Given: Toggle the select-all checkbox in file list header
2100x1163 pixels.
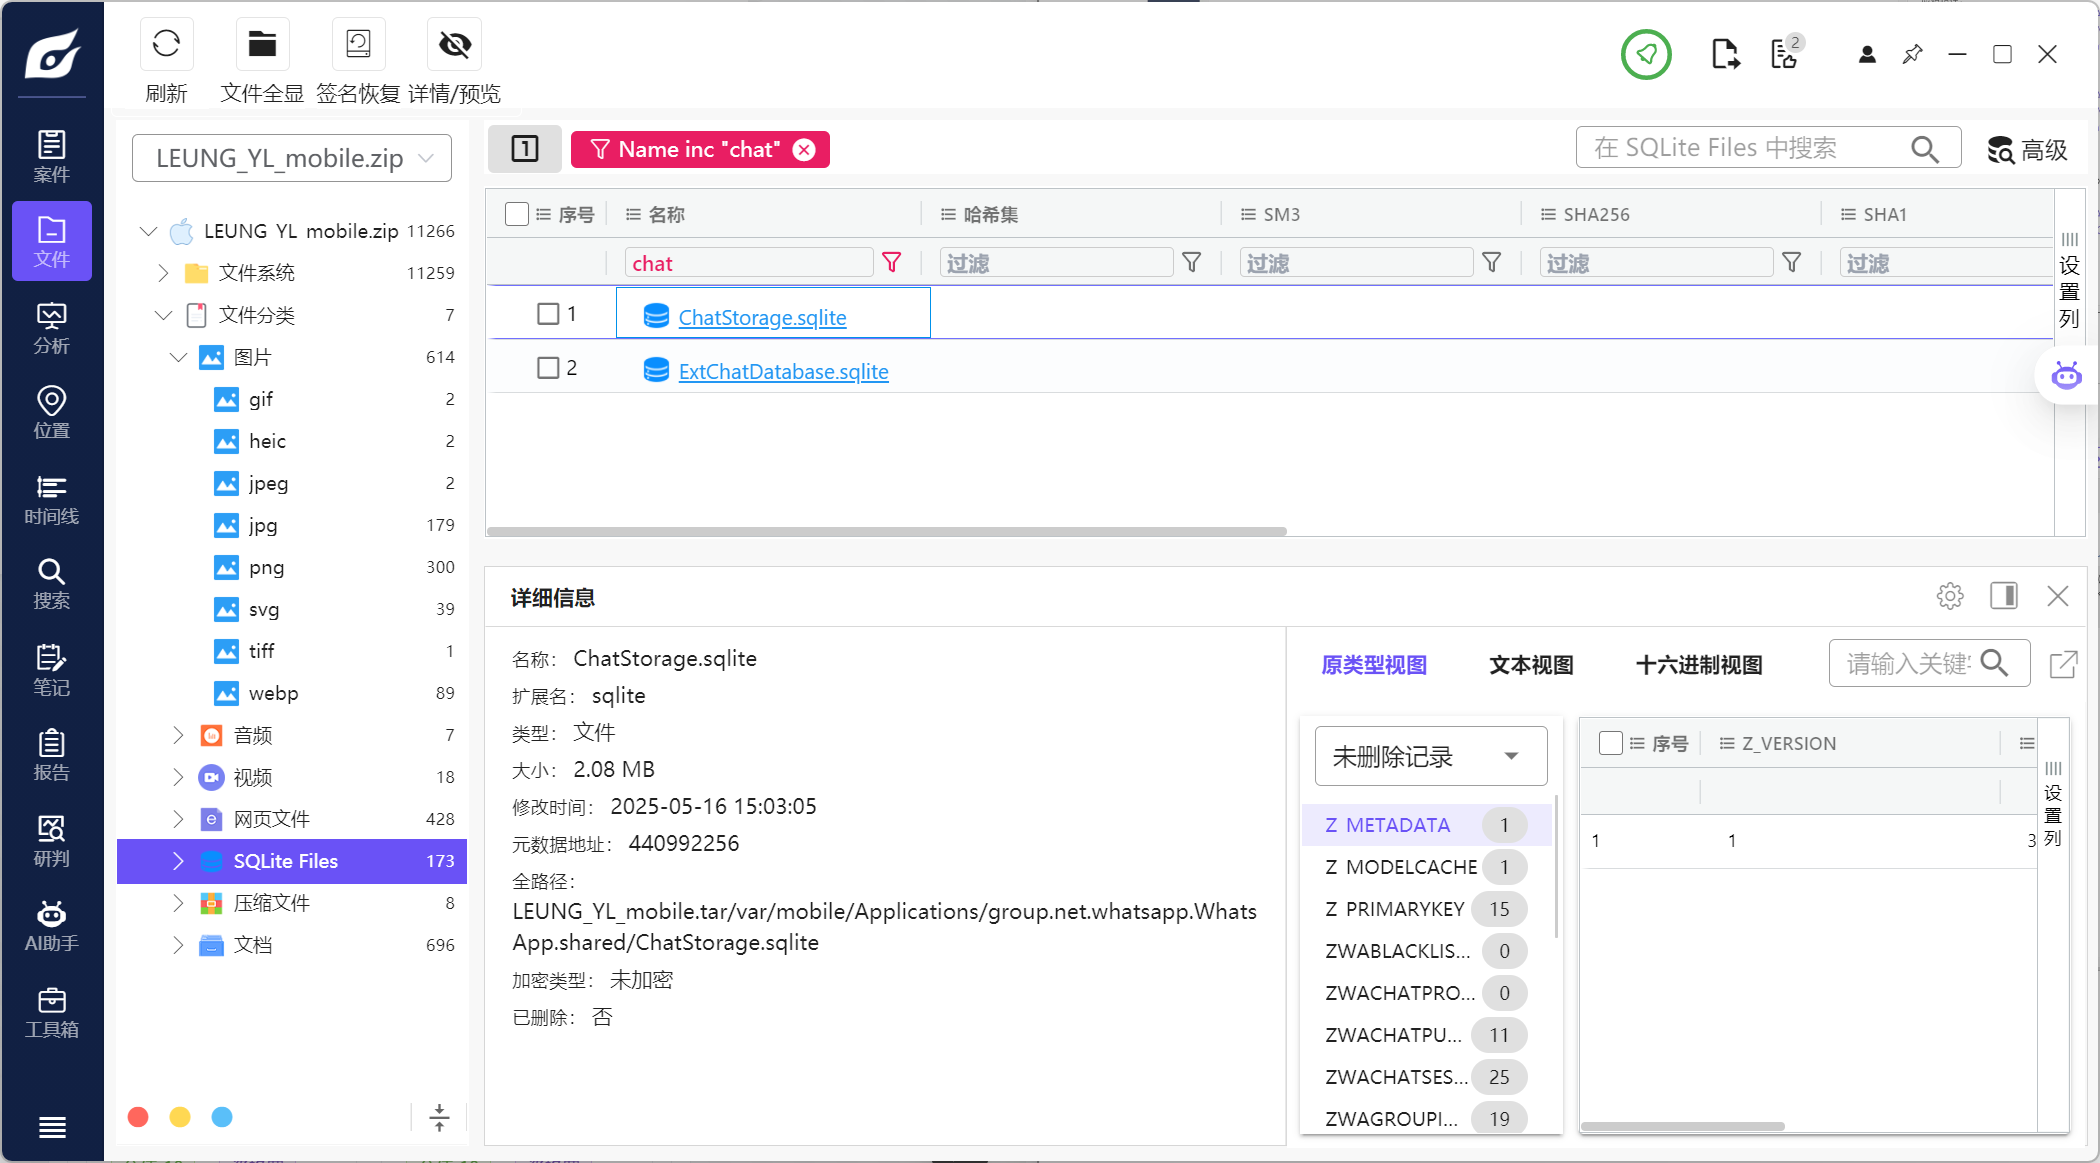Looking at the screenshot, I should 517,214.
